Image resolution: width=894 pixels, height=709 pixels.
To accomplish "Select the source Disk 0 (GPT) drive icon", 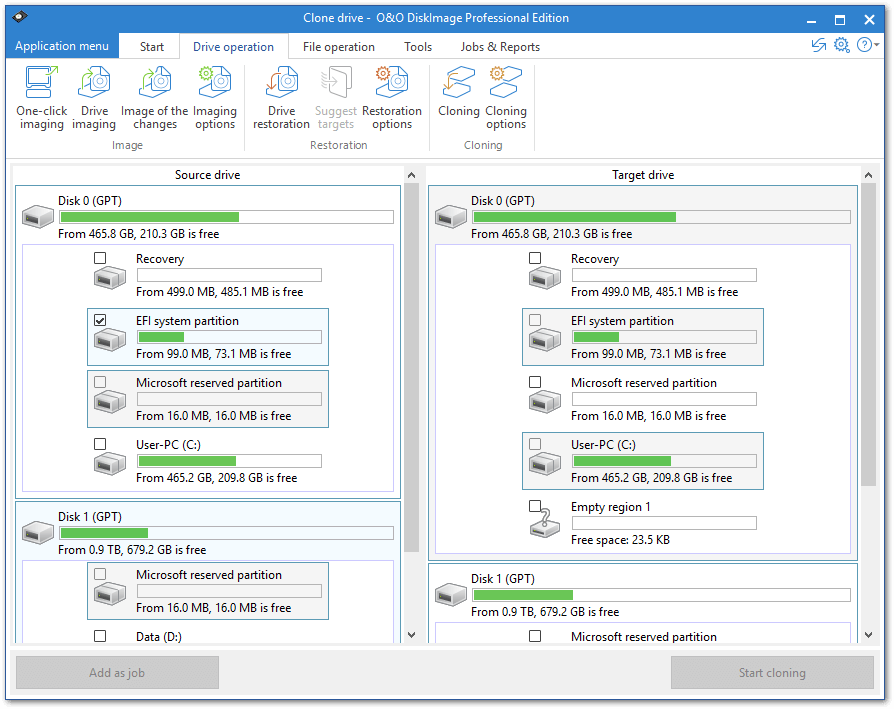I will (x=38, y=217).
